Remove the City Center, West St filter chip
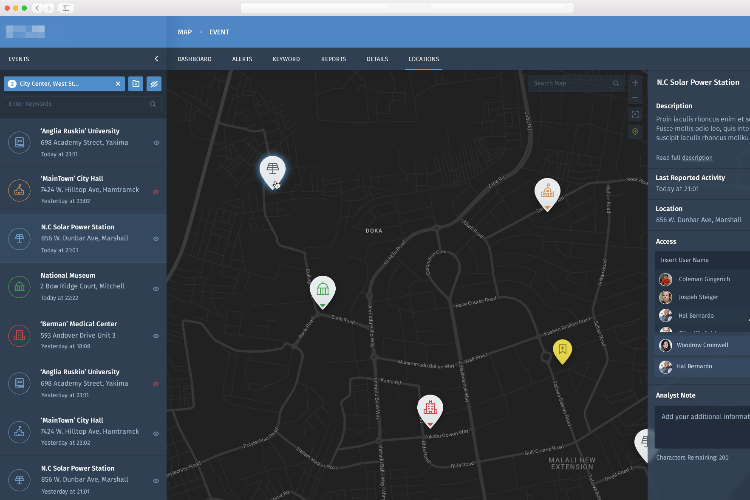Image resolution: width=750 pixels, height=500 pixels. [x=118, y=84]
